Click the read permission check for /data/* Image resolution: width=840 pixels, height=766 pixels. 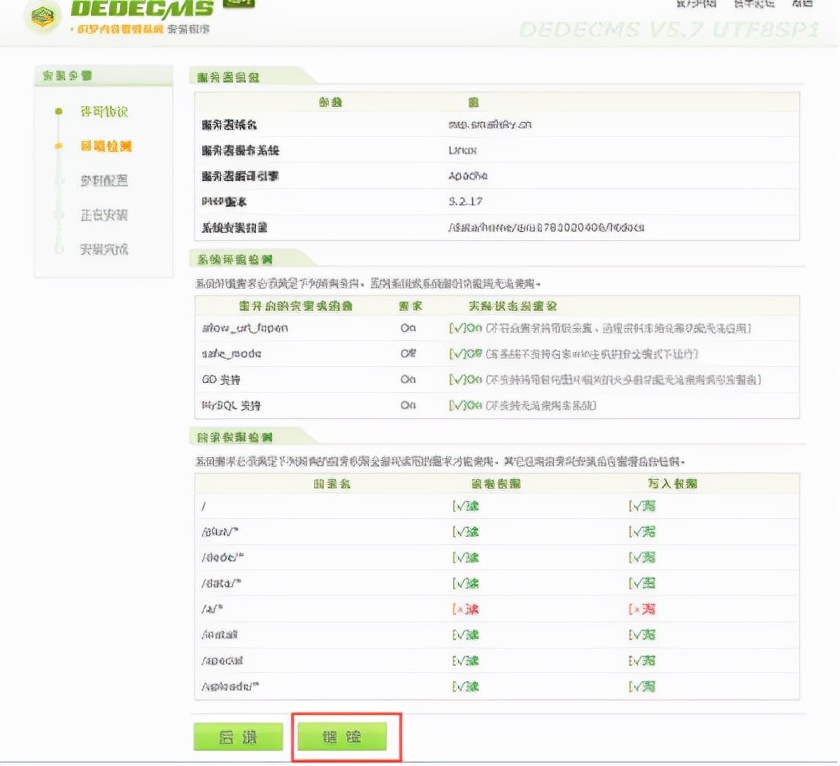click(465, 583)
